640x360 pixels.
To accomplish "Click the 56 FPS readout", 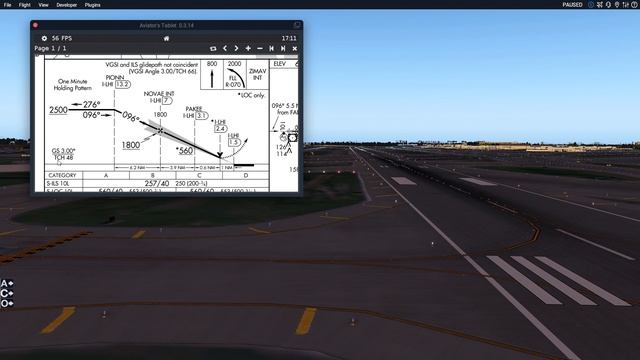I will pos(62,38).
